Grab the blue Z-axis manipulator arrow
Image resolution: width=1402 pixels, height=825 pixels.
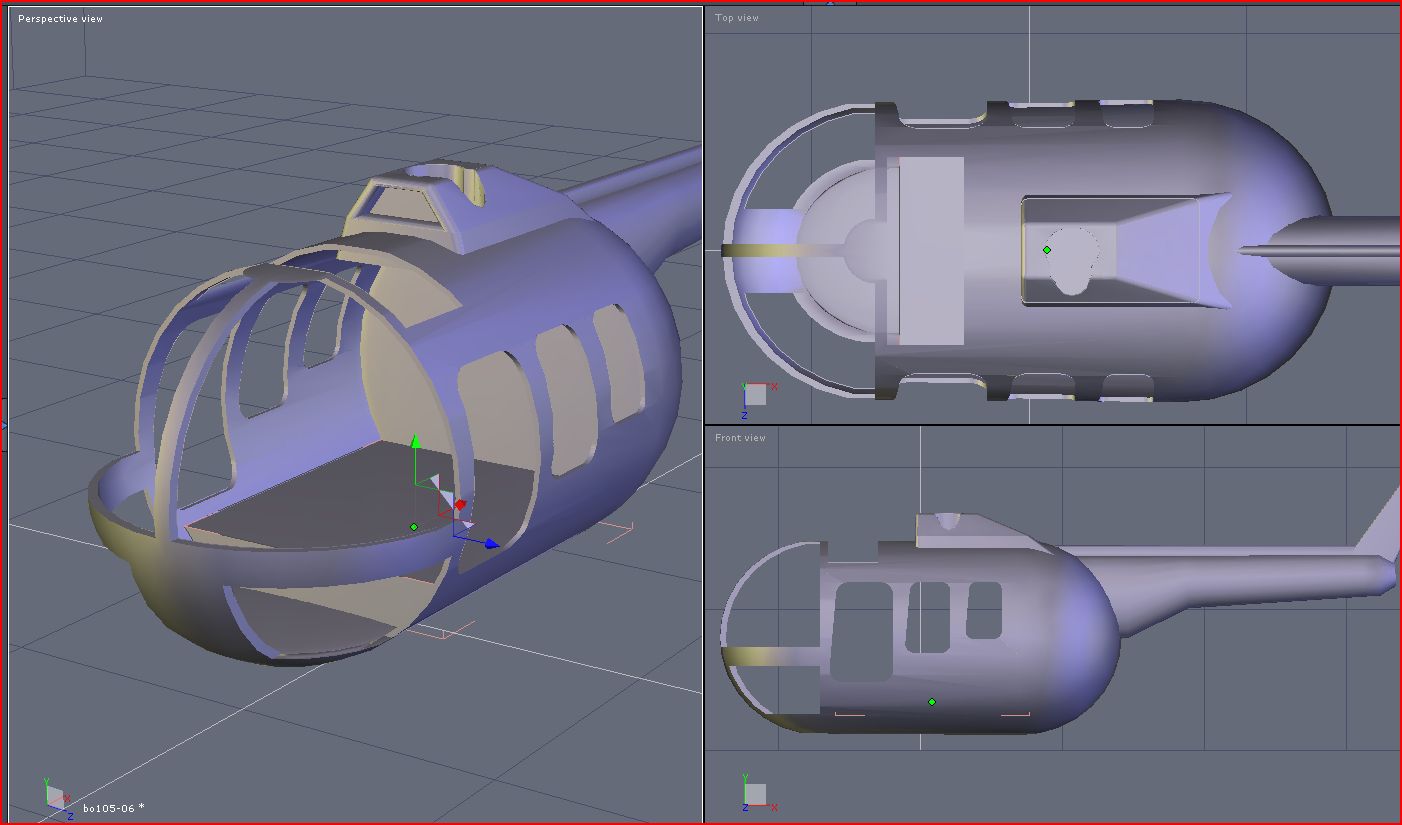click(491, 544)
